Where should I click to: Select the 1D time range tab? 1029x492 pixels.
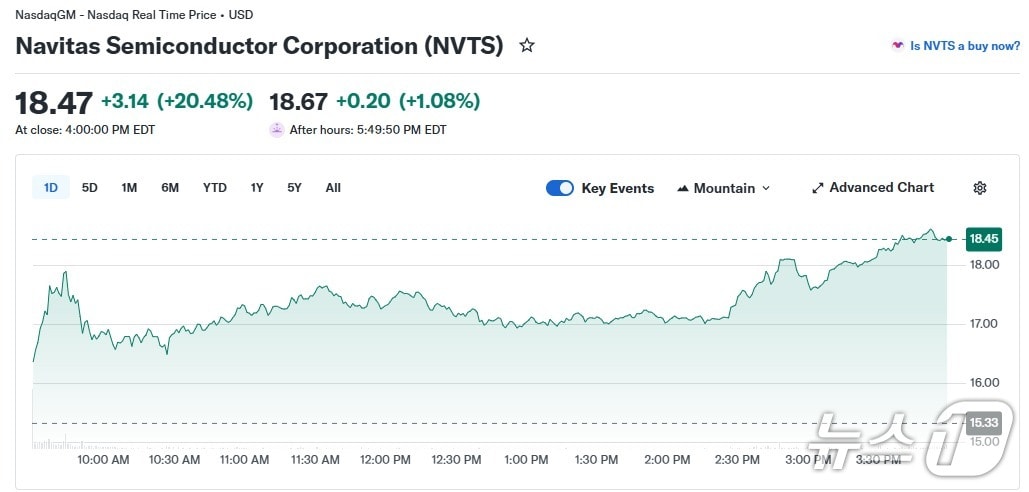pyautogui.click(x=51, y=188)
